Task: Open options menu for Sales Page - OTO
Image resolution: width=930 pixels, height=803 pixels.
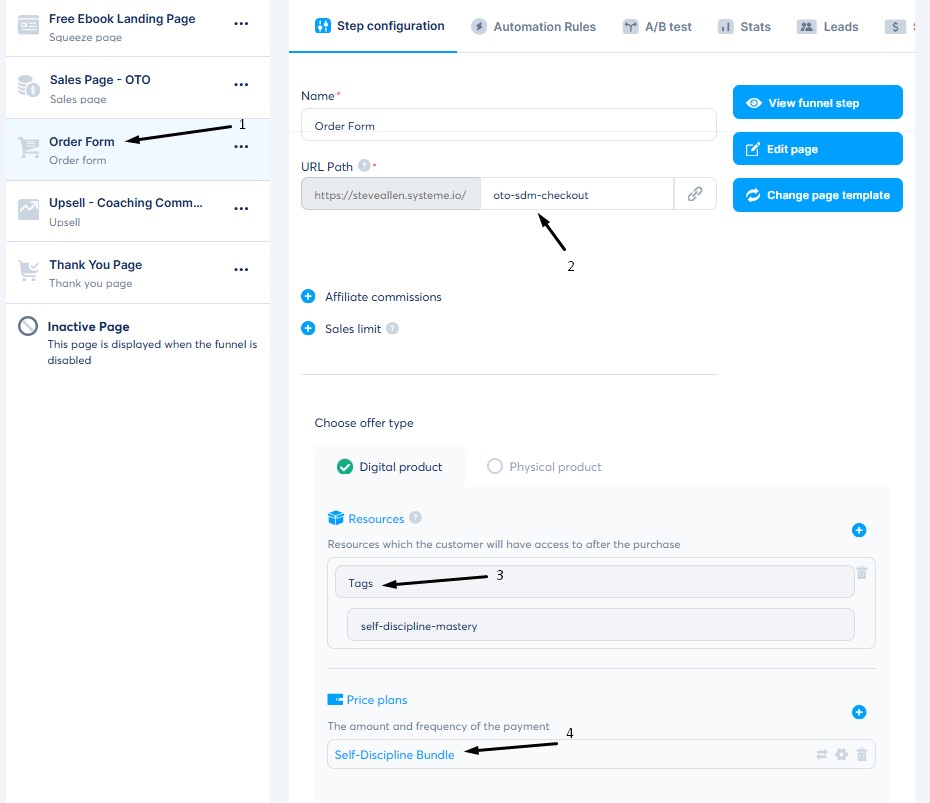Action: point(241,85)
